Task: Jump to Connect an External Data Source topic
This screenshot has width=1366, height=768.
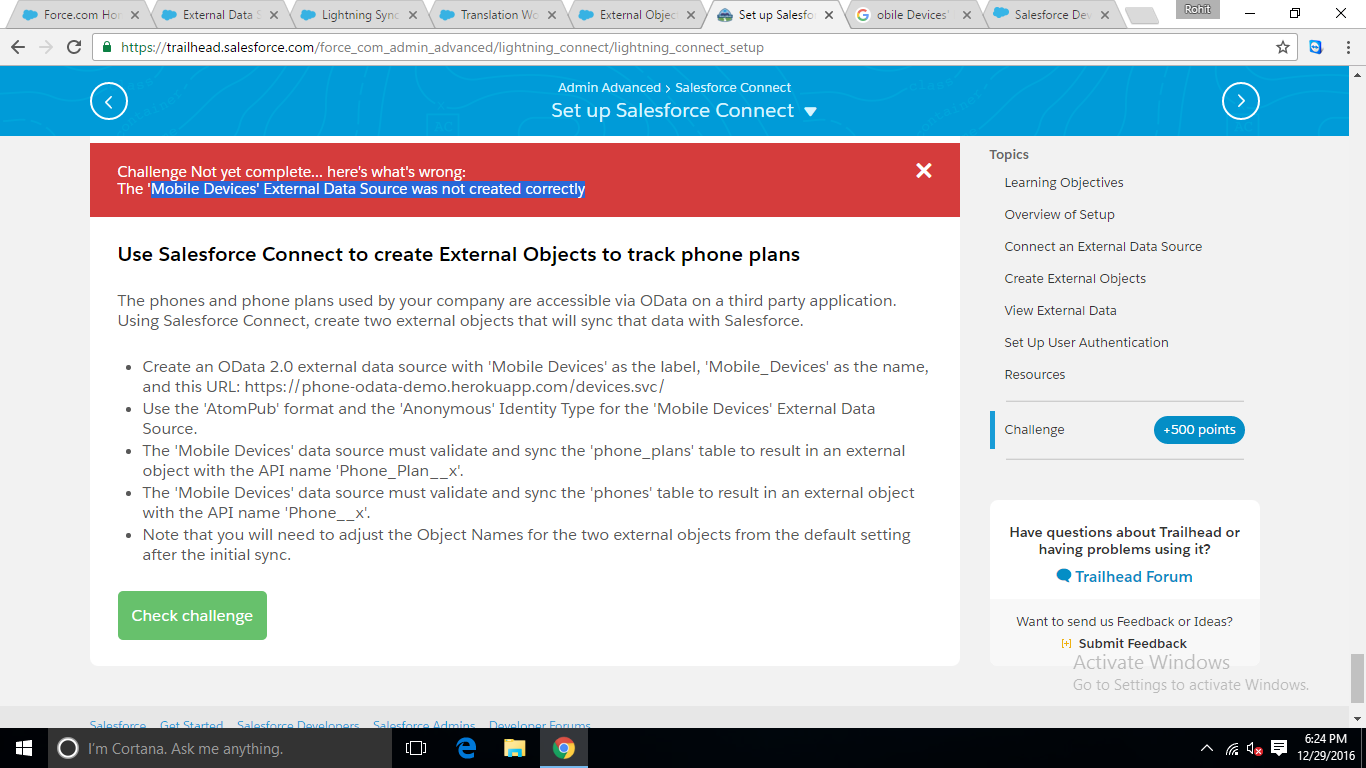Action: pos(1103,247)
